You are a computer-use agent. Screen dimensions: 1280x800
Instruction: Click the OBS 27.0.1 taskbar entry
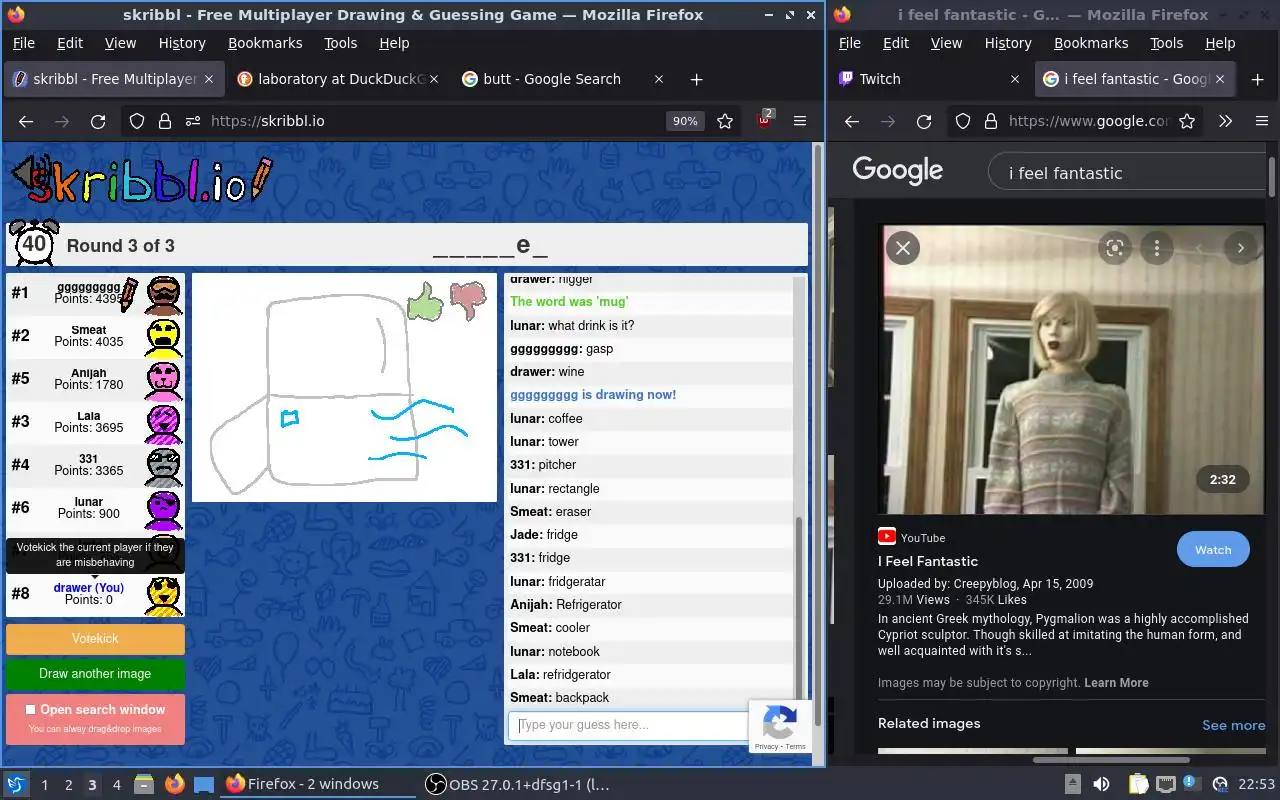pyautogui.click(x=518, y=784)
